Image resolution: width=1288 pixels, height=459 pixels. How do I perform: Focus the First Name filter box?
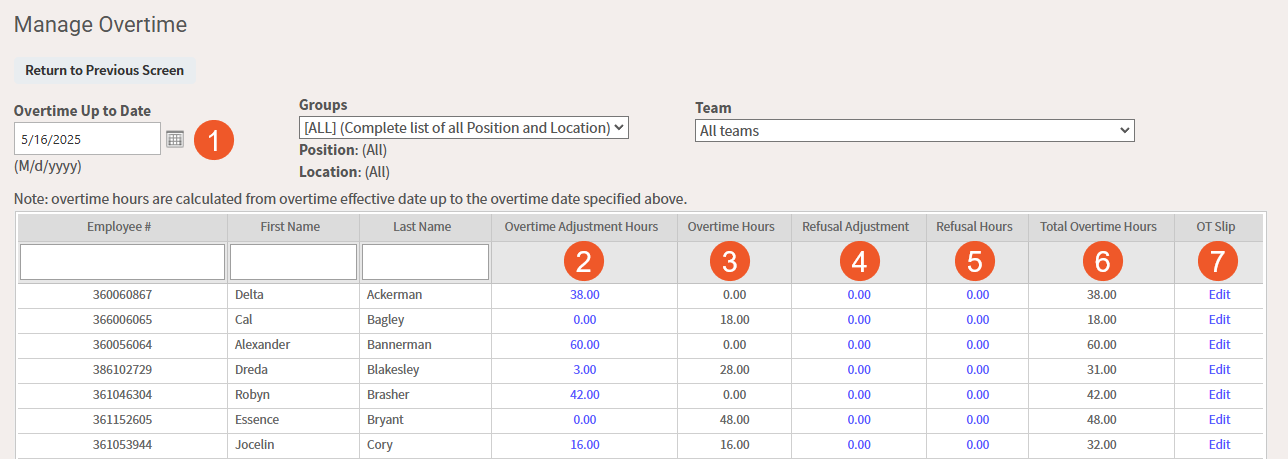pyautogui.click(x=293, y=262)
